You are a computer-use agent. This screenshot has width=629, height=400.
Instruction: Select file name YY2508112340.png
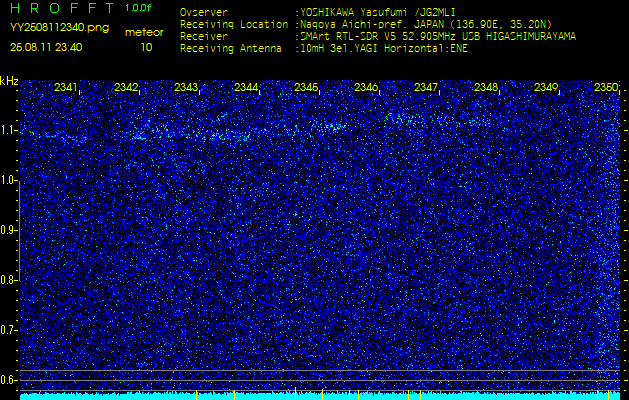[59, 28]
